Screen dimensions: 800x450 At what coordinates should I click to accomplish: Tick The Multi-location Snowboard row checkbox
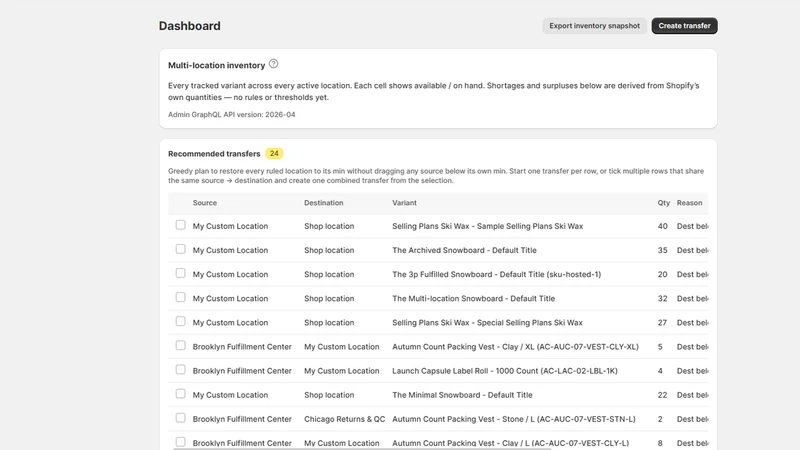pos(181,297)
